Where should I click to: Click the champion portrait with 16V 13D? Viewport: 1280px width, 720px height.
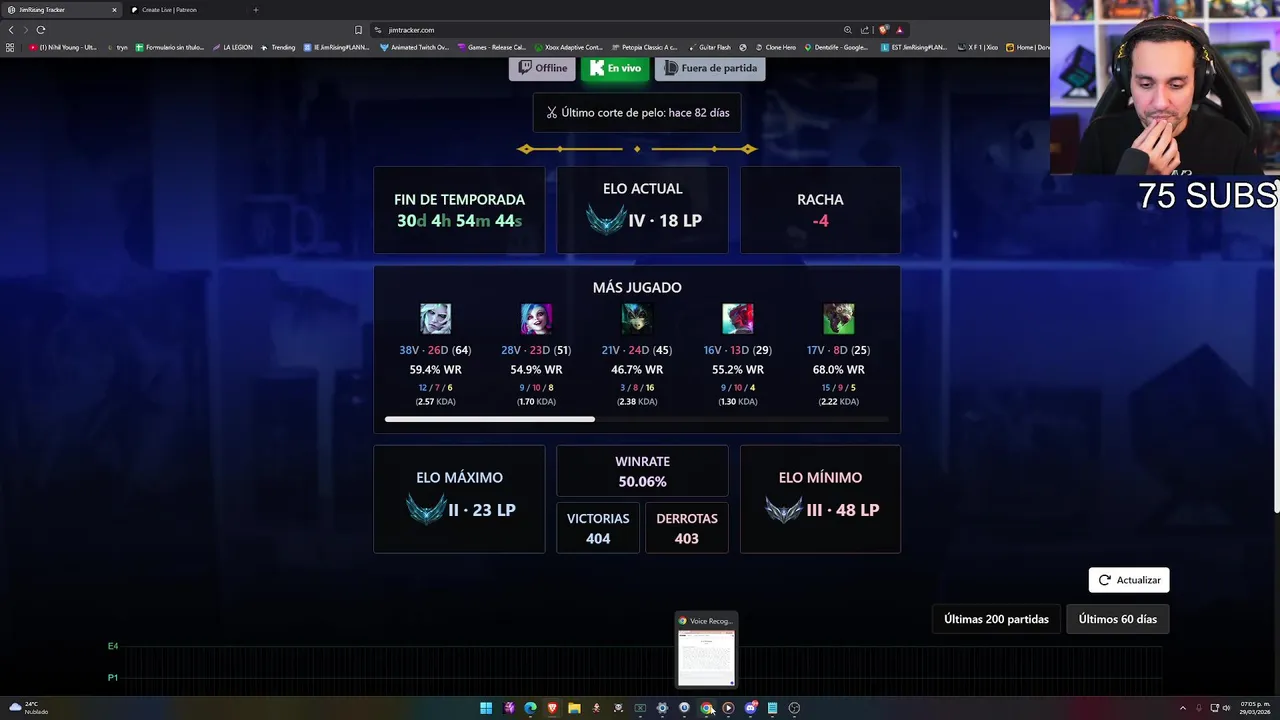[738, 319]
